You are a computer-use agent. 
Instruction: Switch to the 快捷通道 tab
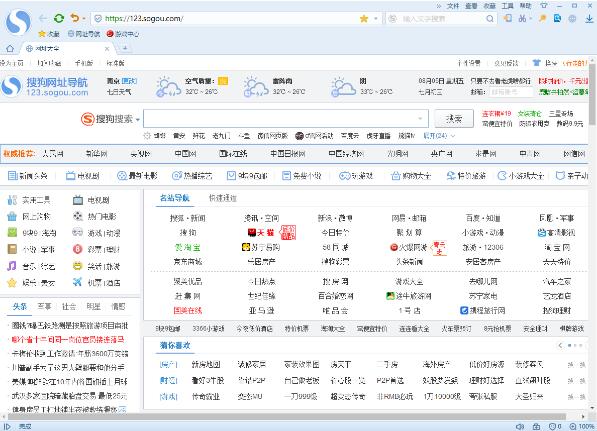(x=223, y=198)
